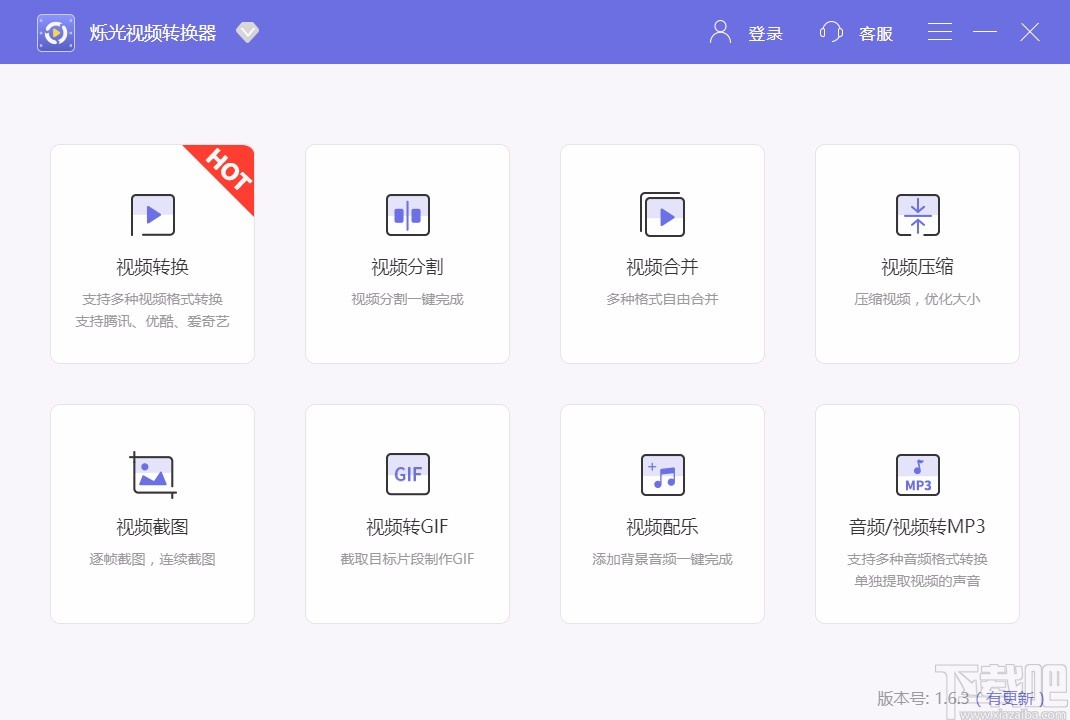The width and height of the screenshot is (1070, 720).
Task: Click the 烁光视频转换器 app logo
Action: [55, 31]
